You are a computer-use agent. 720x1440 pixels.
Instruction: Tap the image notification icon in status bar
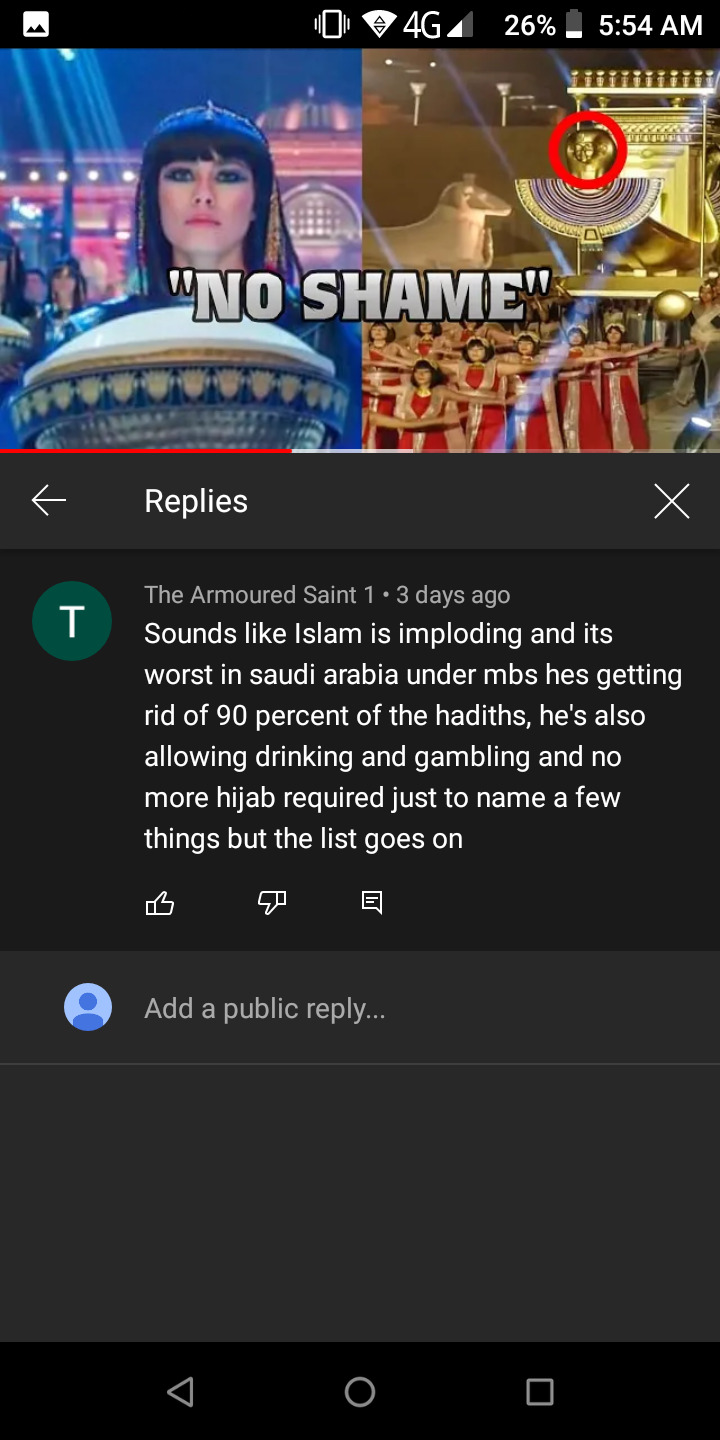(x=36, y=26)
